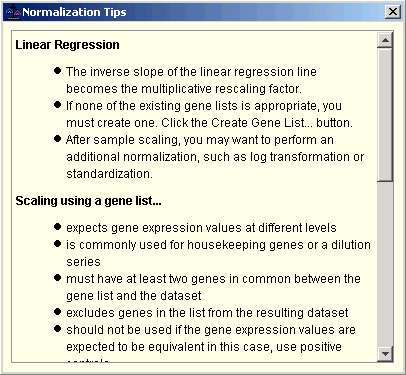The height and width of the screenshot is (375, 406).
Task: Click the scrollbar down arrow
Action: click(x=385, y=354)
